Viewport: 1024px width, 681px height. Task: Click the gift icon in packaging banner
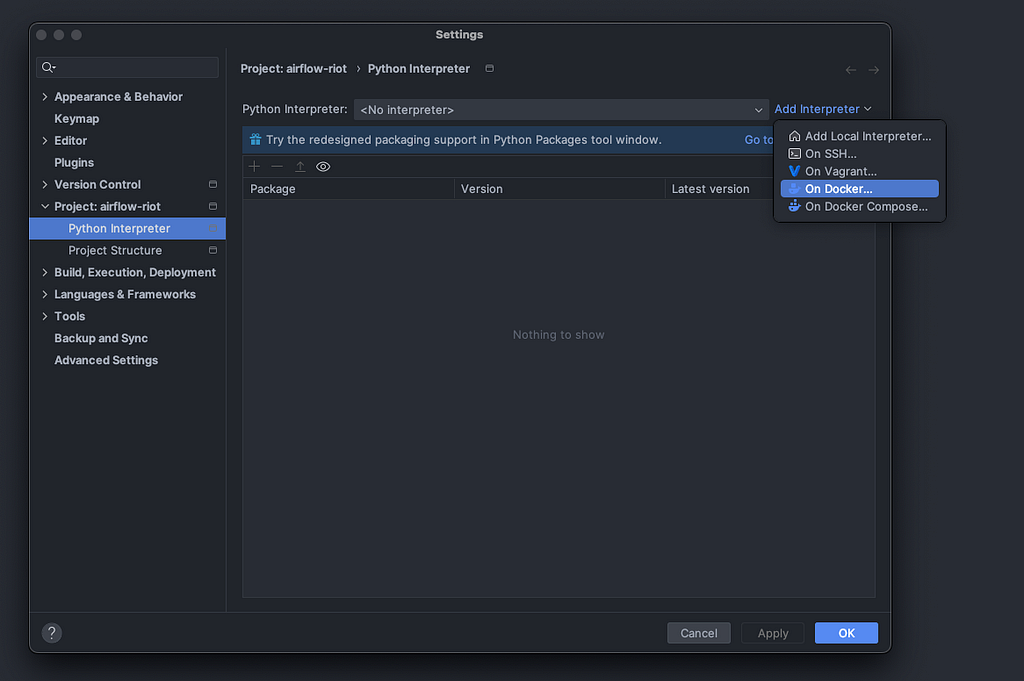pos(255,140)
